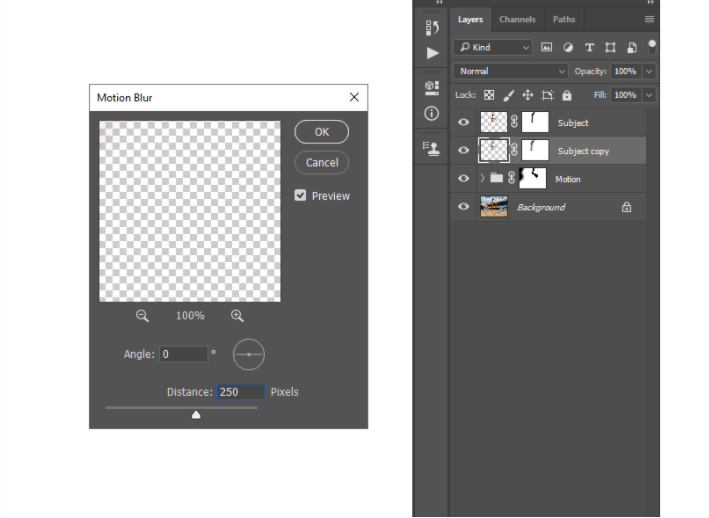Expand the Motion layer group
Image resolution: width=709 pixels, height=518 pixels.
point(482,178)
